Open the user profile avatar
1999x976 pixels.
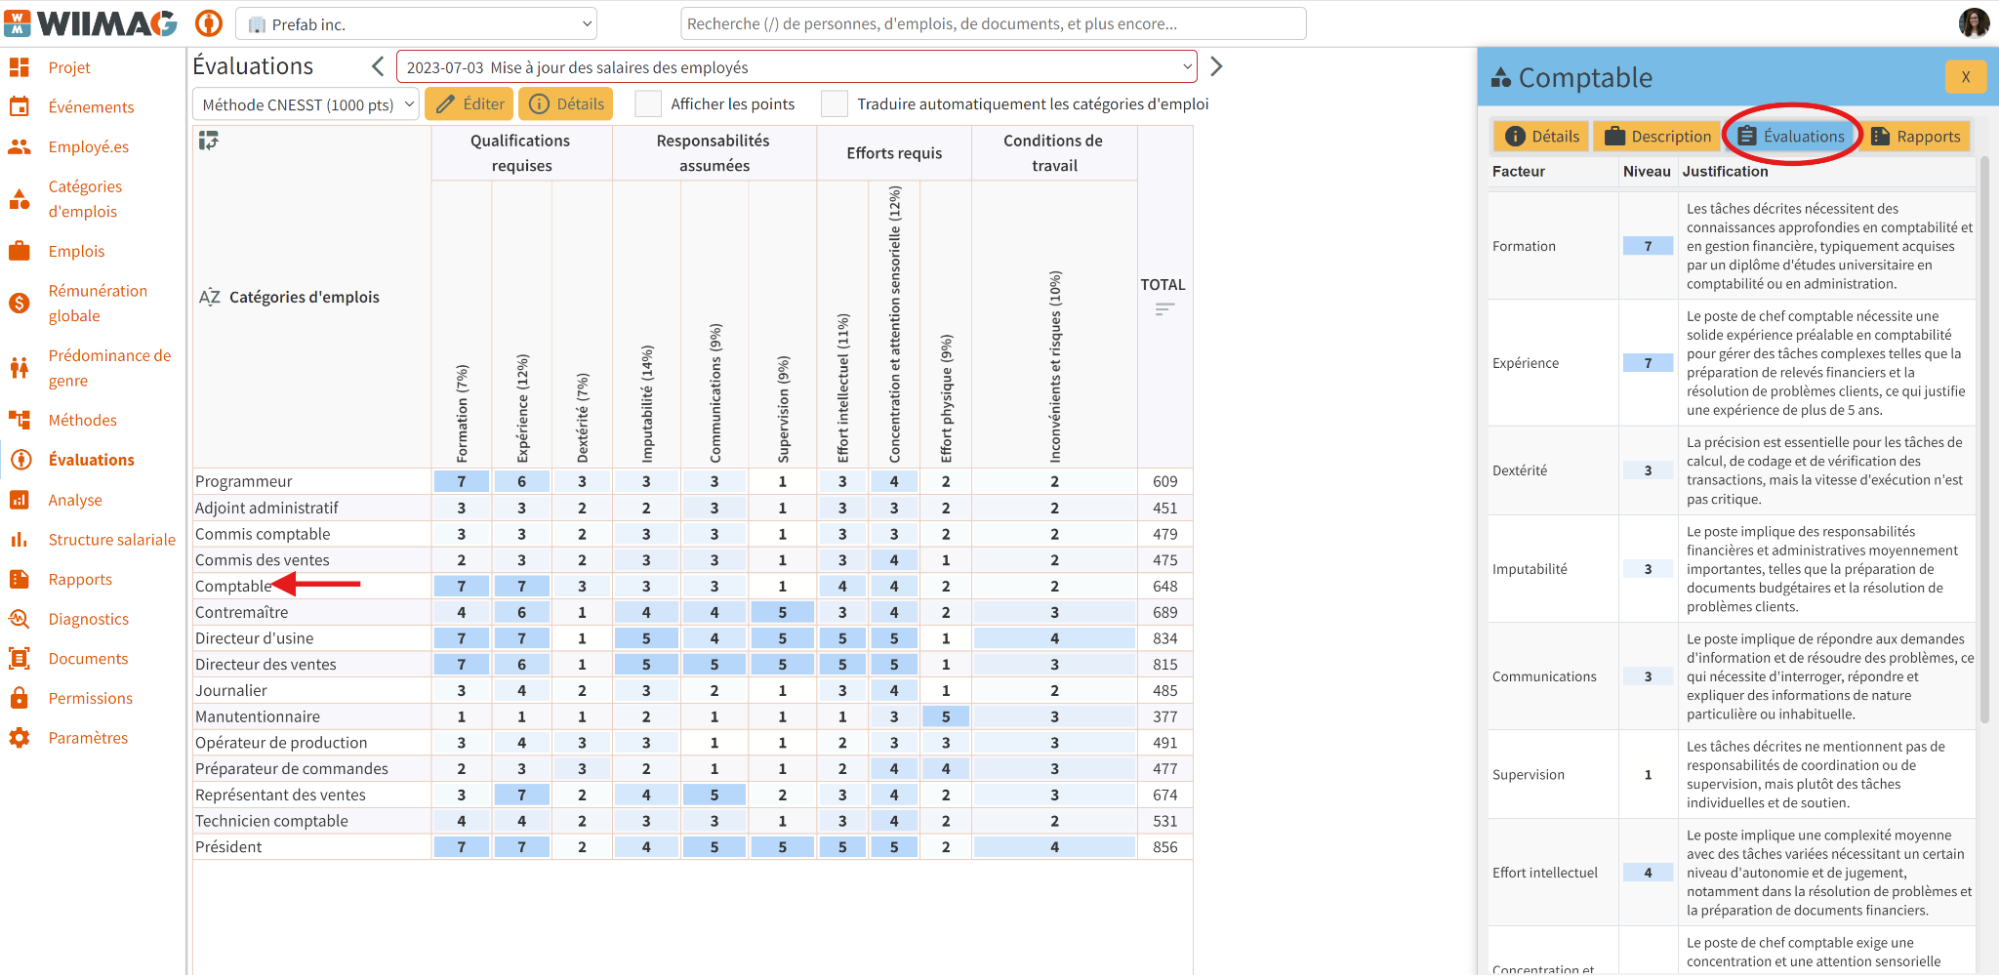click(1973, 23)
